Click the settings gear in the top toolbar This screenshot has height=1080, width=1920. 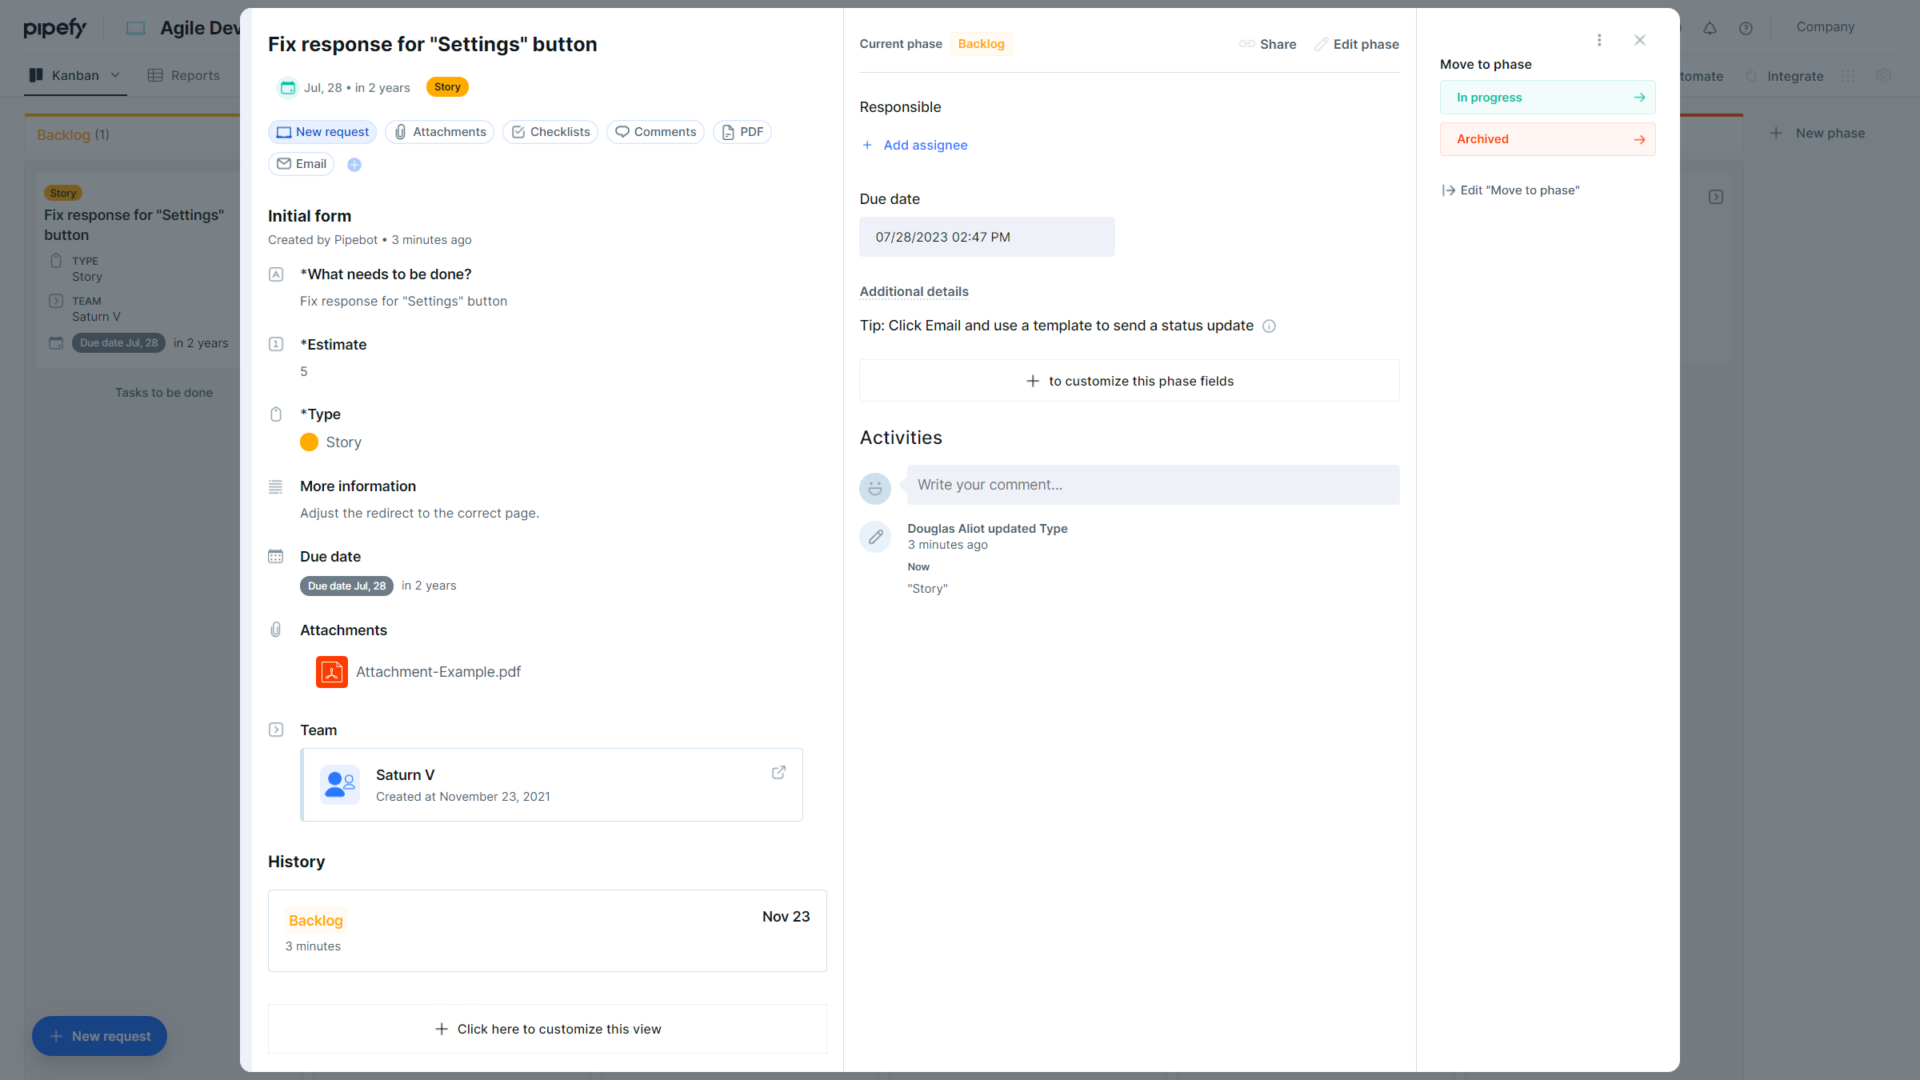(x=1885, y=76)
